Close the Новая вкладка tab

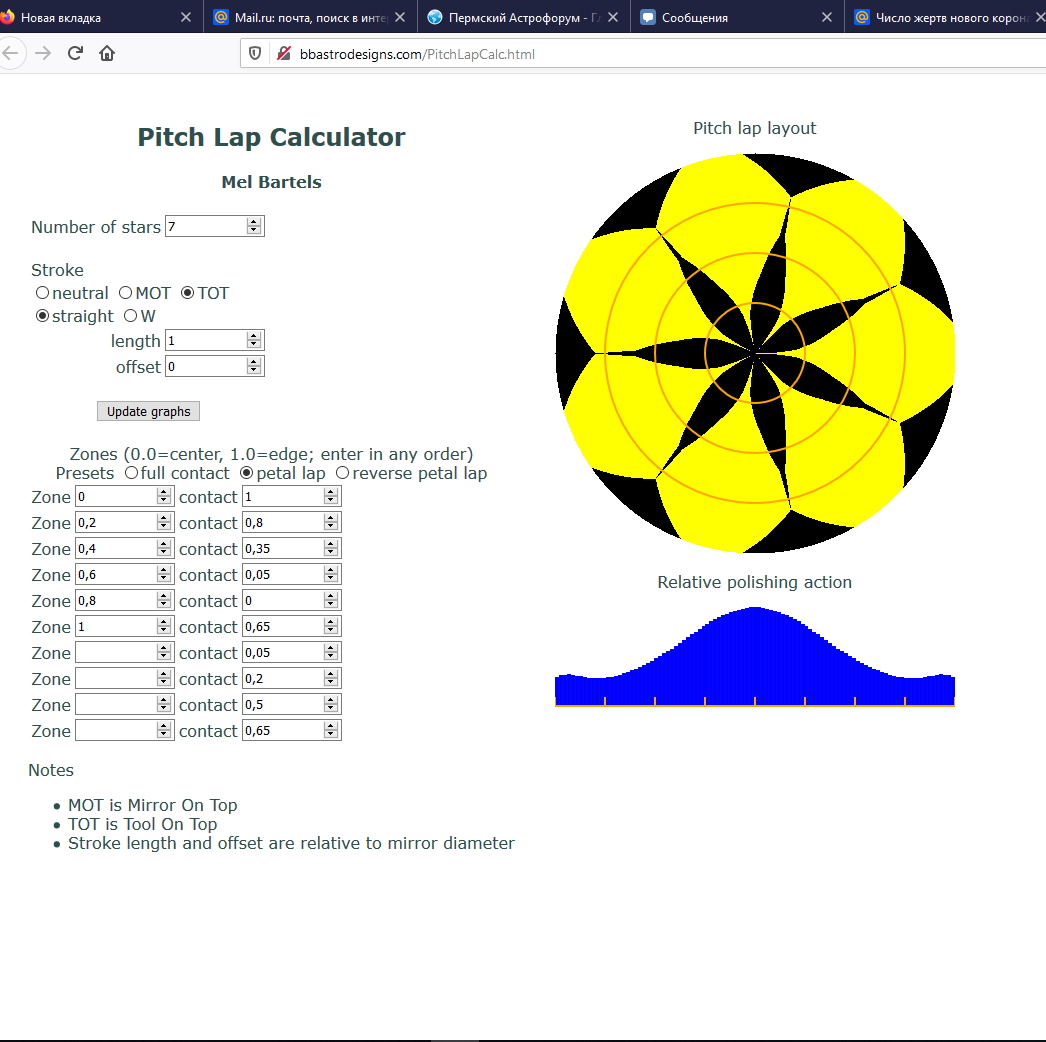pyautogui.click(x=186, y=17)
